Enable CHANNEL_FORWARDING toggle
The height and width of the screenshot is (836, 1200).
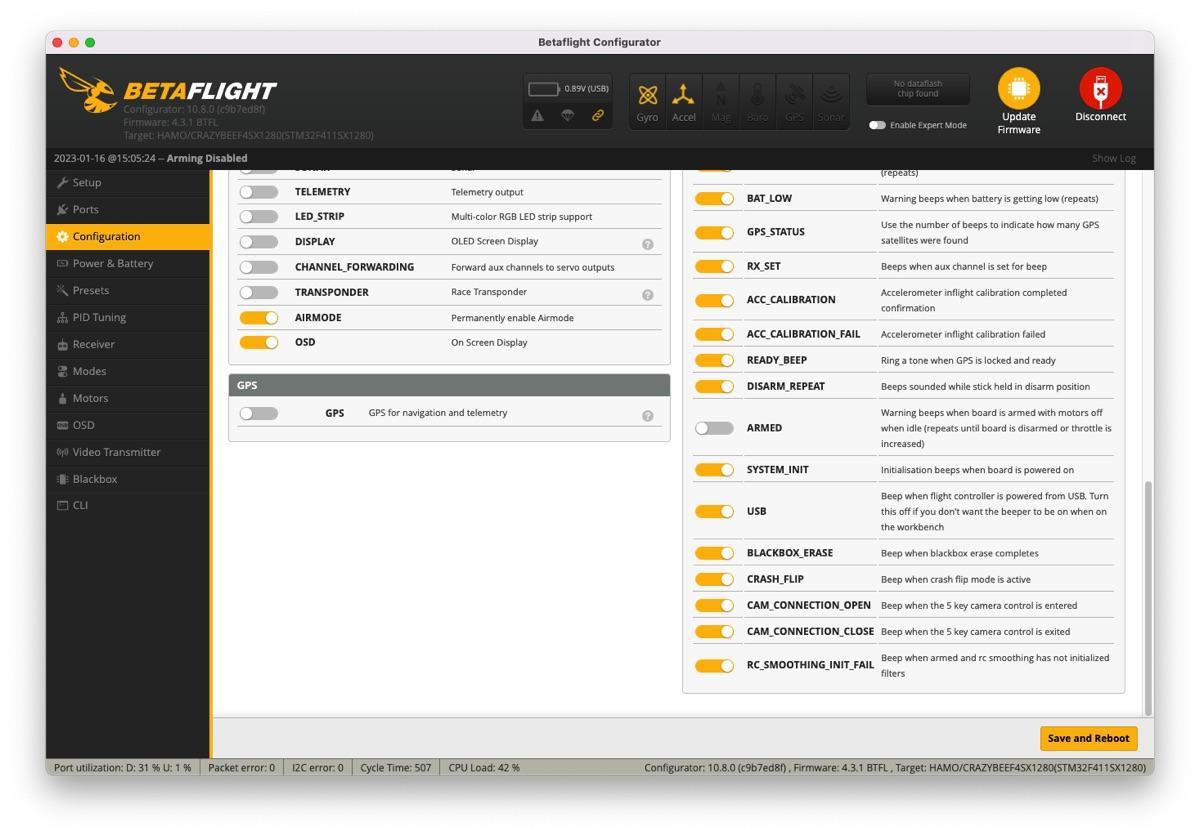coord(259,267)
